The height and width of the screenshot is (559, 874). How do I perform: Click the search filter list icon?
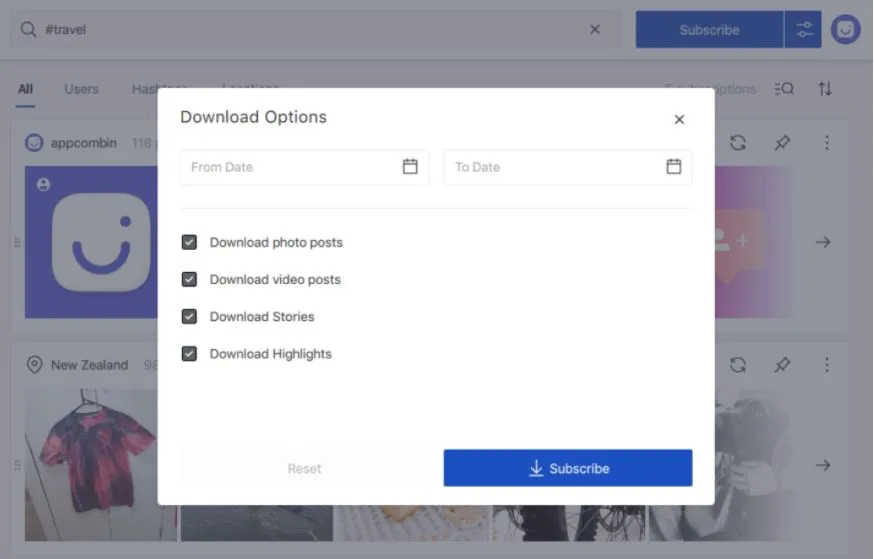pyautogui.click(x=784, y=89)
